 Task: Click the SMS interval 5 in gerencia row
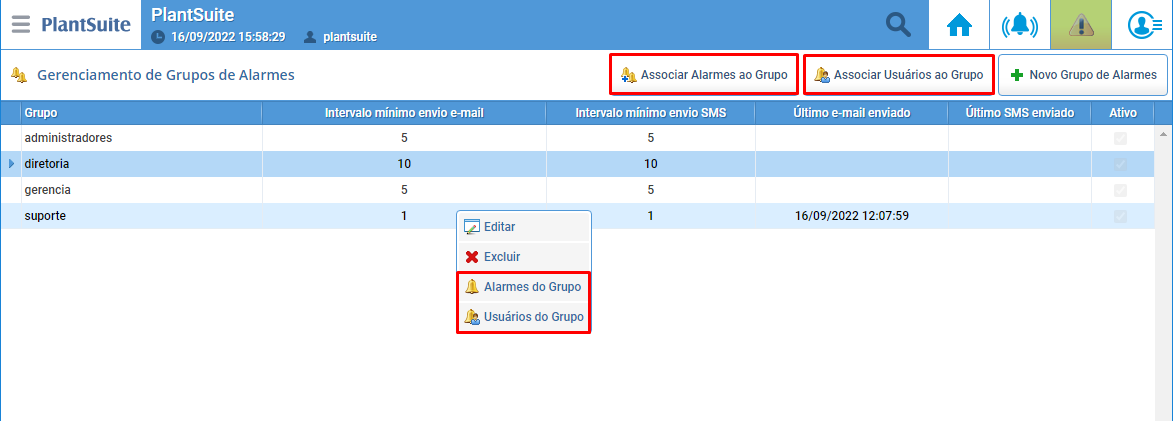[x=650, y=190]
